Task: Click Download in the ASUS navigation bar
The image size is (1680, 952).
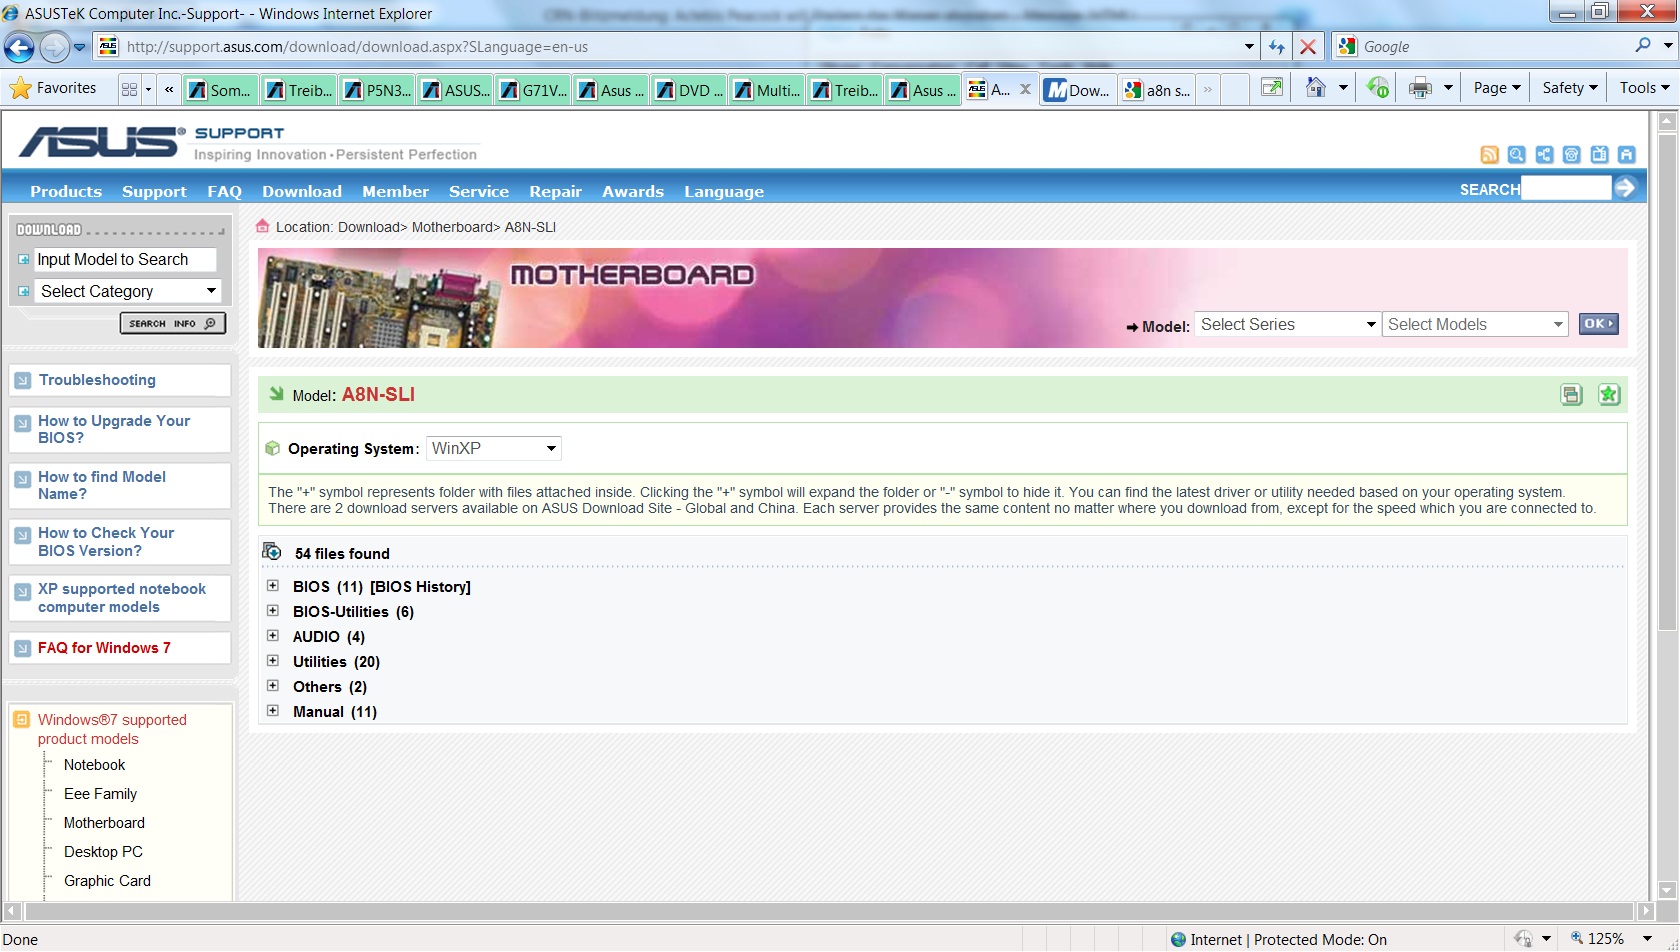Action: [302, 191]
